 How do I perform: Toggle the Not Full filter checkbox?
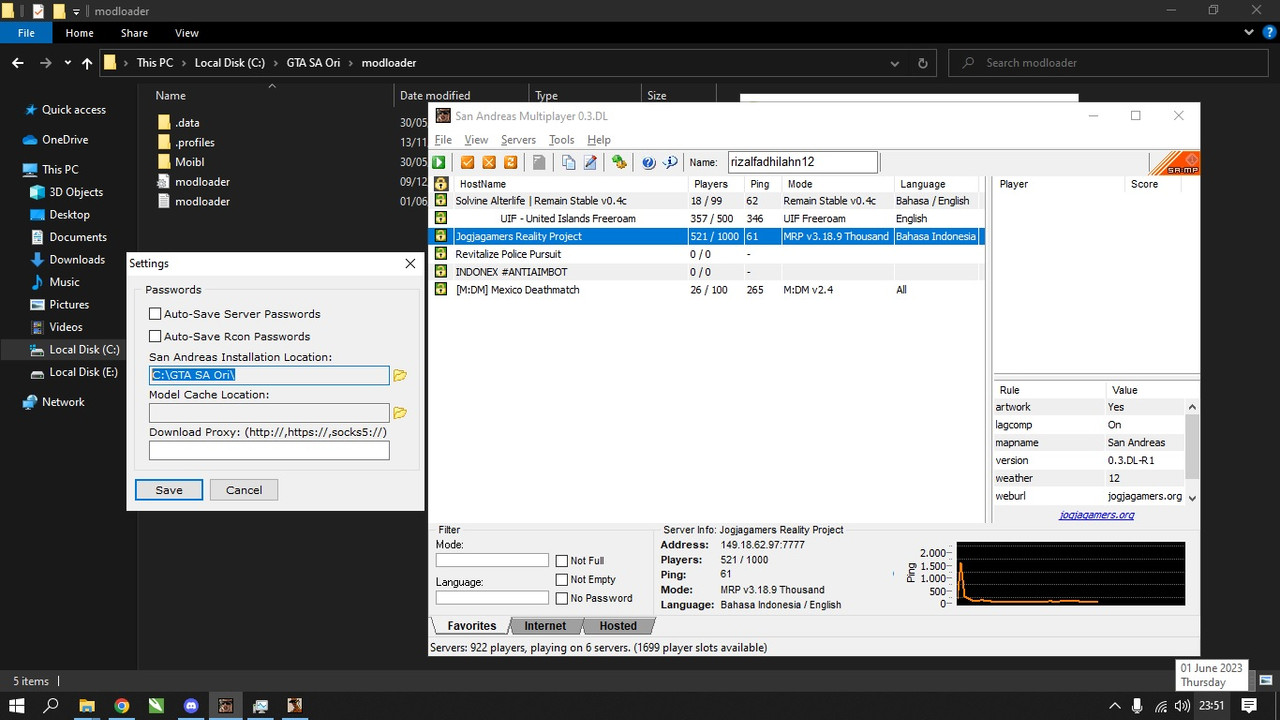click(562, 561)
